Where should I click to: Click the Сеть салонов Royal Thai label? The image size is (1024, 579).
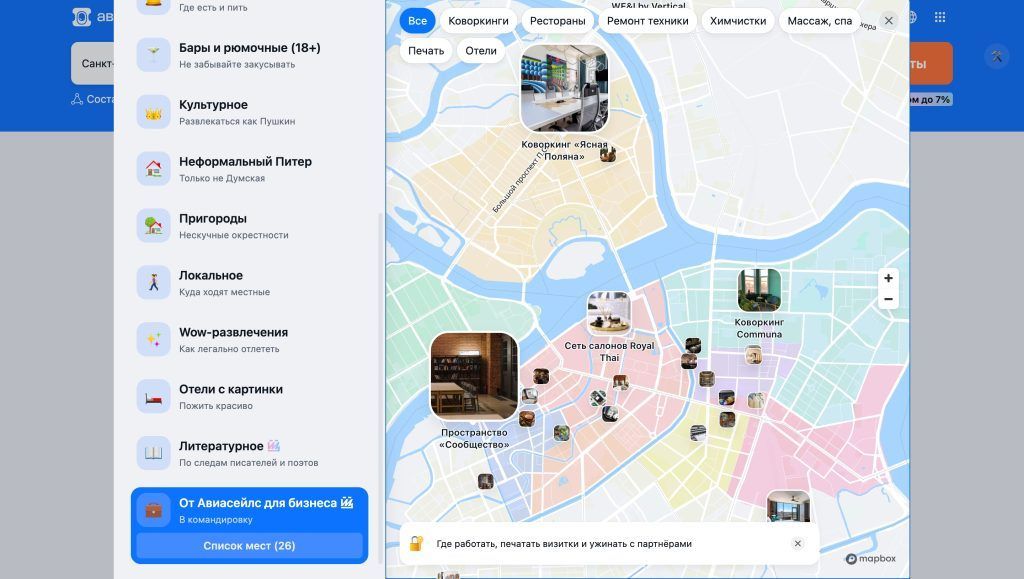pos(609,352)
